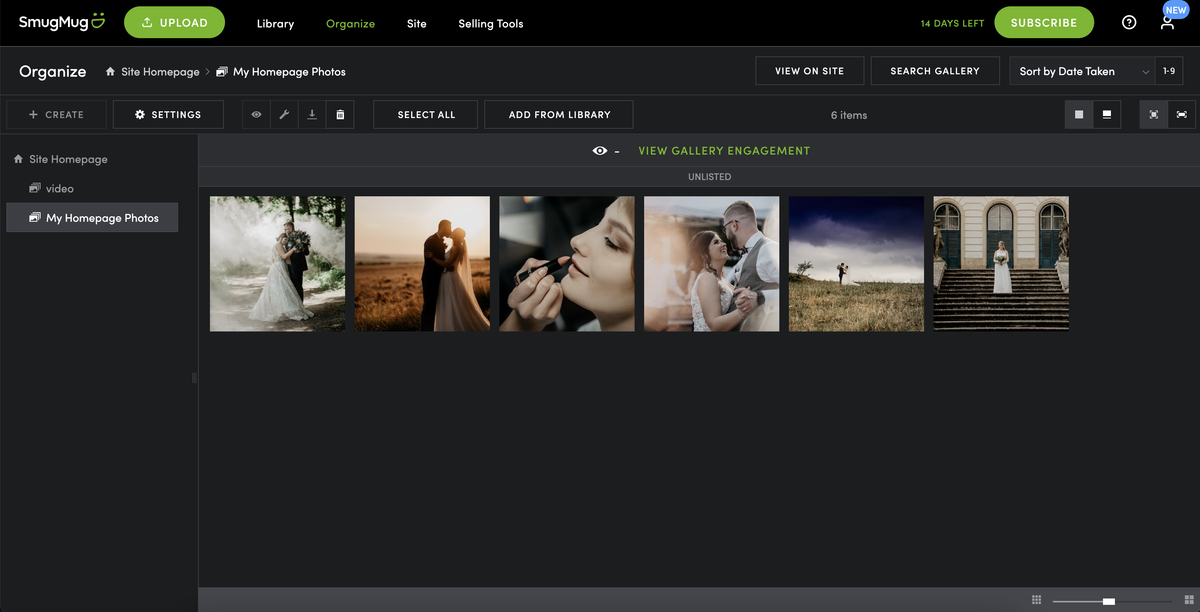Select the video gallery in the sidebar

(60, 188)
